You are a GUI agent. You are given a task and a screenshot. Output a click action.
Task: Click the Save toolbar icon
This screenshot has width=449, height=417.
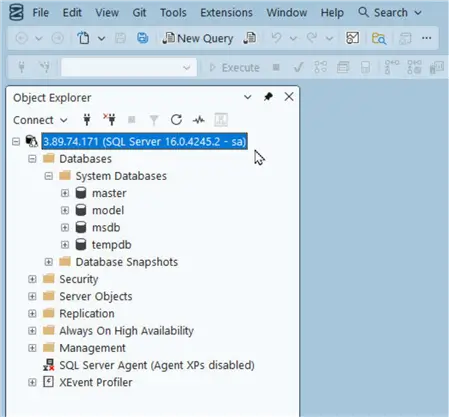pos(120,38)
